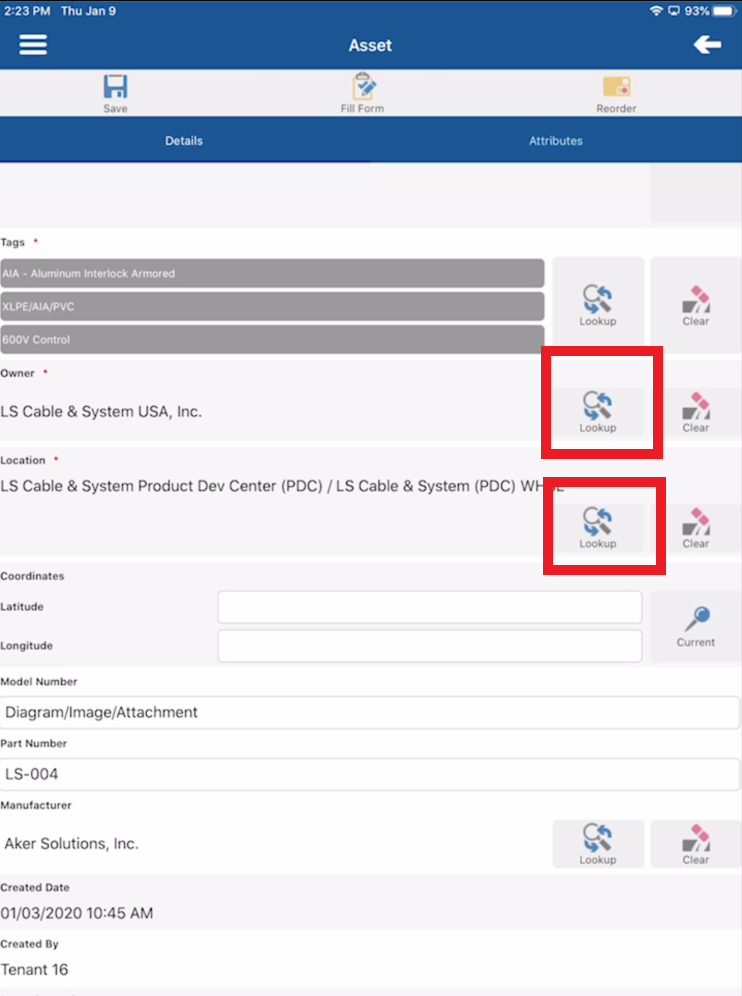The image size is (742, 996).
Task: Tap manufacturer value Aker Solutions, Inc.
Action: click(71, 844)
